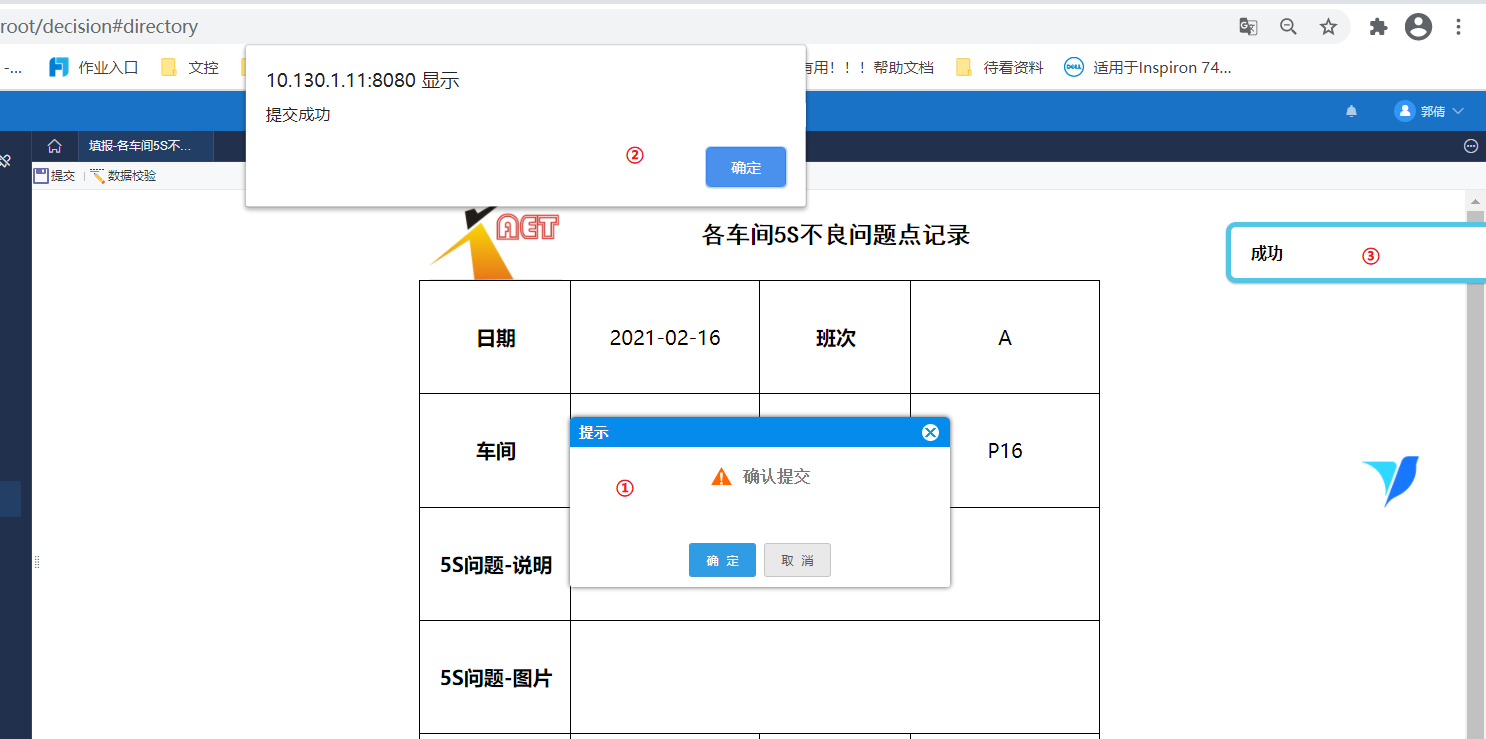Open the Chrome profile avatar
This screenshot has height=739, width=1486.
pos(1418,27)
